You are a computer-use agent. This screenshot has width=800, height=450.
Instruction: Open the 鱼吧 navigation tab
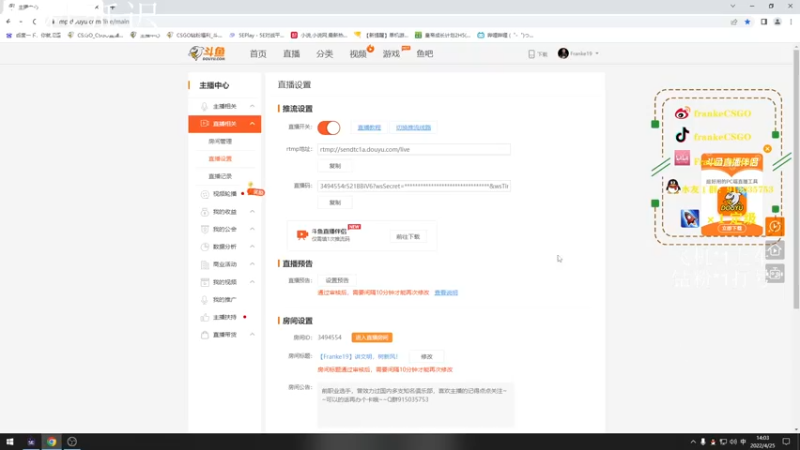424,54
